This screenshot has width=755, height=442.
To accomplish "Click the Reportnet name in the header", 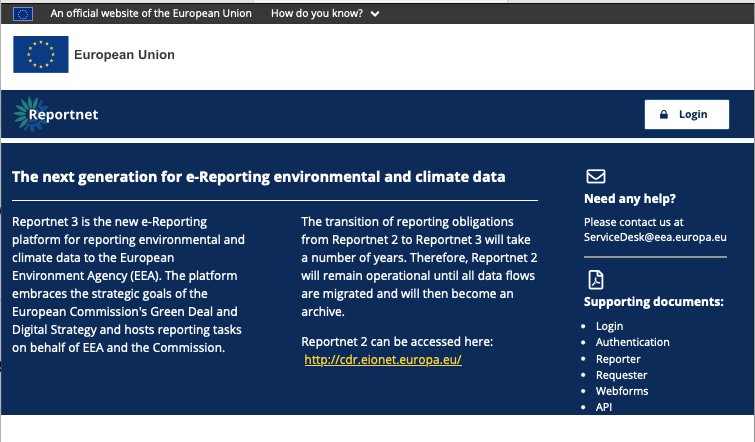I will [63, 115].
